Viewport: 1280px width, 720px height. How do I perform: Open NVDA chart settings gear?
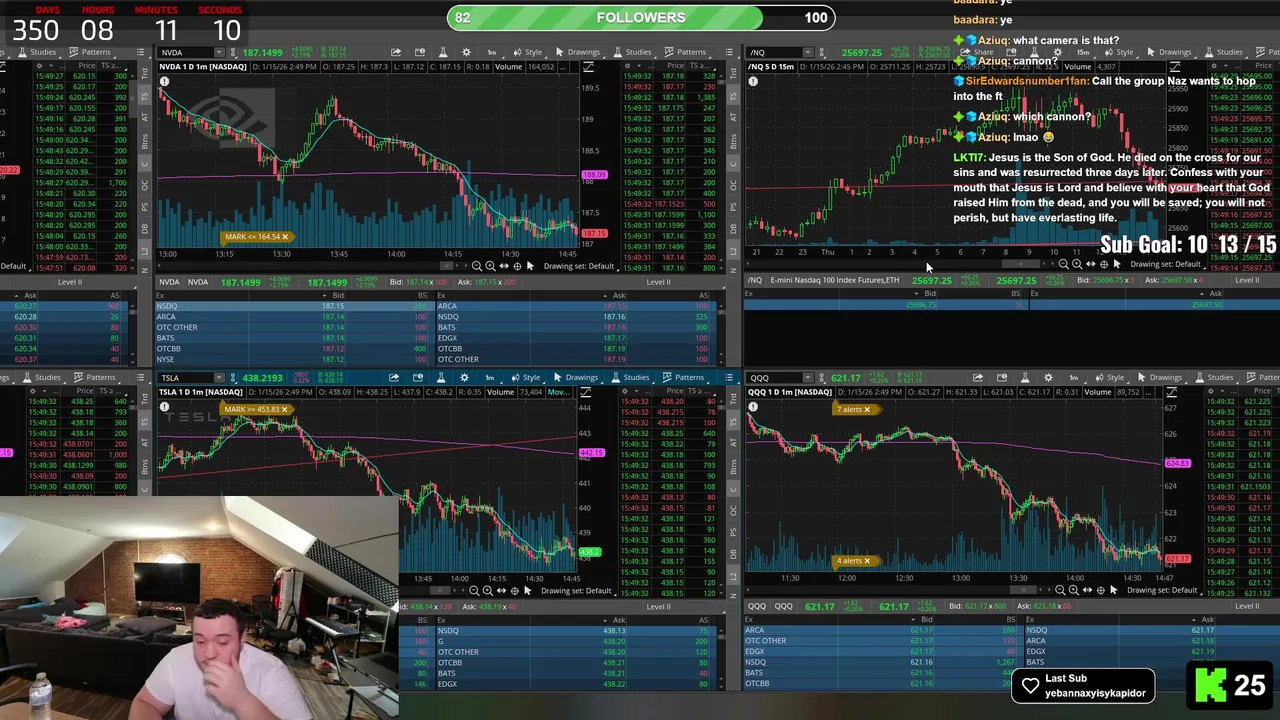coord(466,52)
